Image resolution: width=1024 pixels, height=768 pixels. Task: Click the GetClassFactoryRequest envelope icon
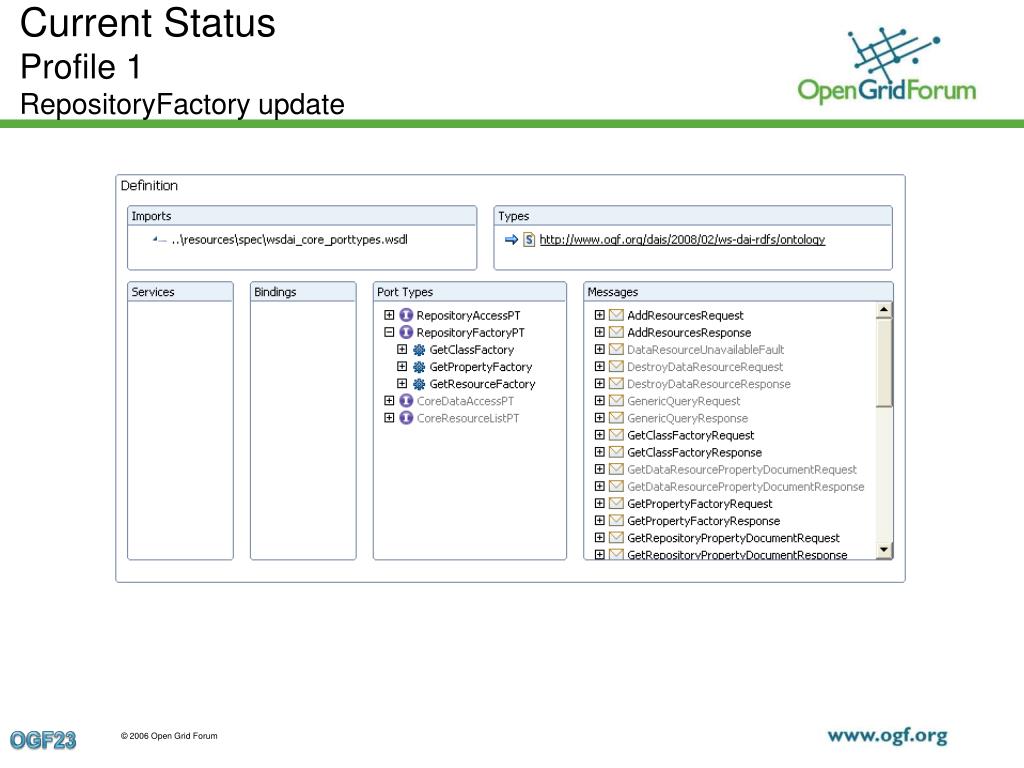616,435
